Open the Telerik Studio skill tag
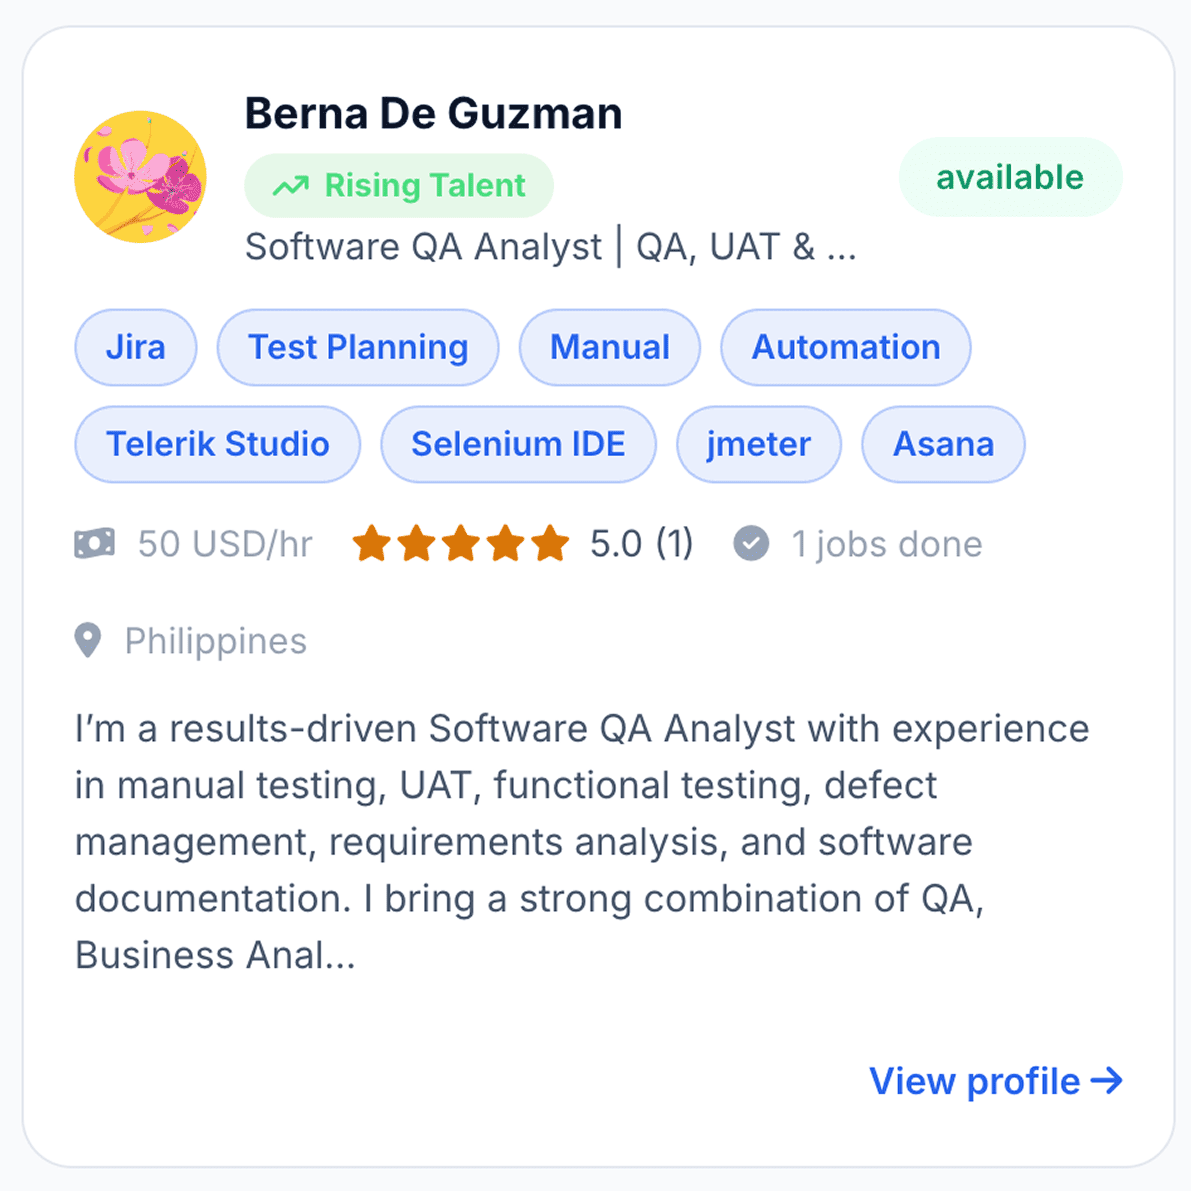 (218, 444)
